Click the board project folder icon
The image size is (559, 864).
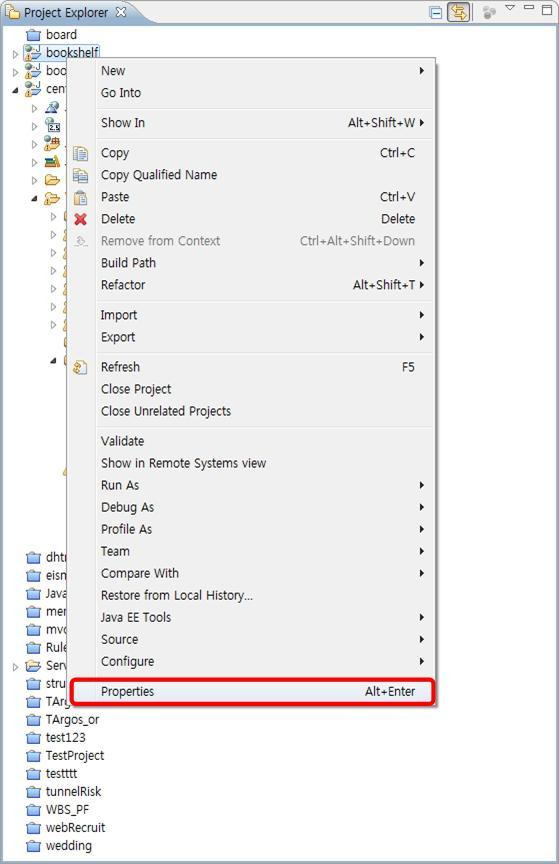(34, 35)
